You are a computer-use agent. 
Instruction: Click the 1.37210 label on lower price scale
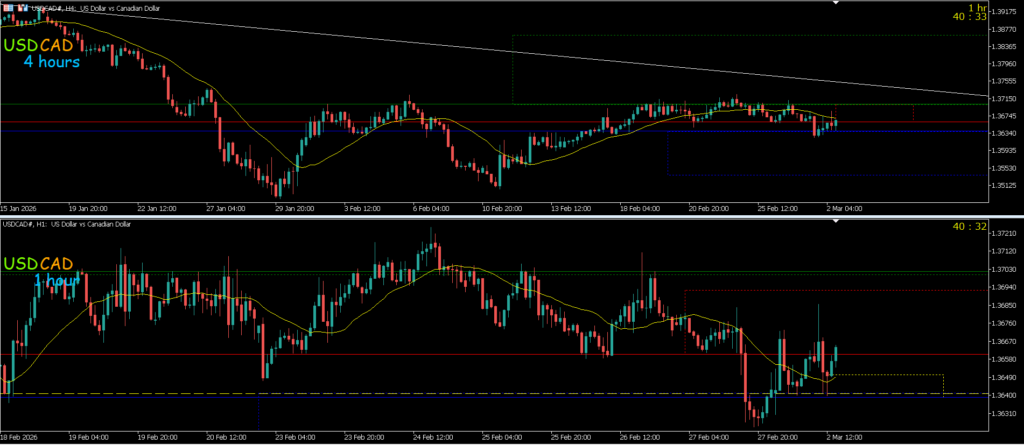[x=1004, y=233]
